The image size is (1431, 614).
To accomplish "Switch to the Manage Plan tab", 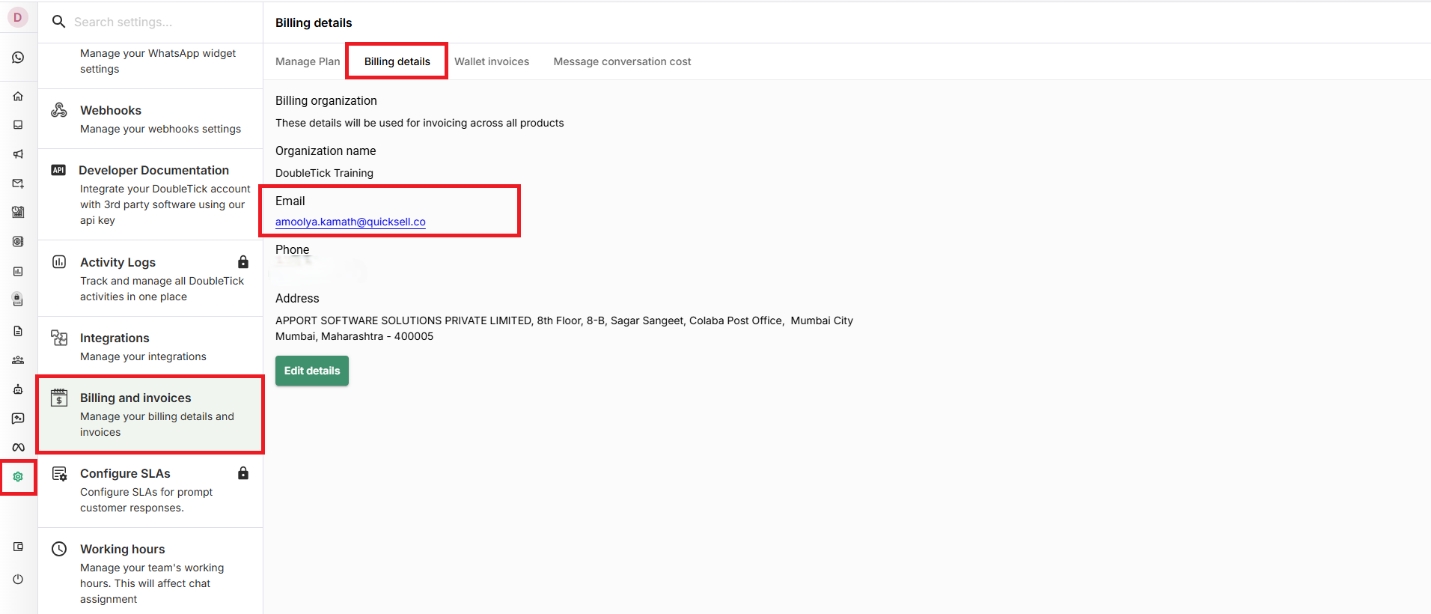I will (x=307, y=62).
